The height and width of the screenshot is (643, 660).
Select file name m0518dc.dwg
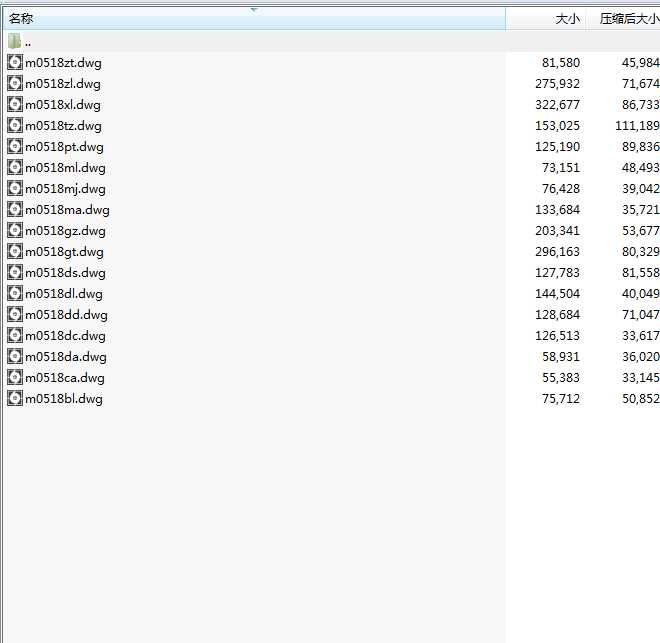pyautogui.click(x=65, y=337)
